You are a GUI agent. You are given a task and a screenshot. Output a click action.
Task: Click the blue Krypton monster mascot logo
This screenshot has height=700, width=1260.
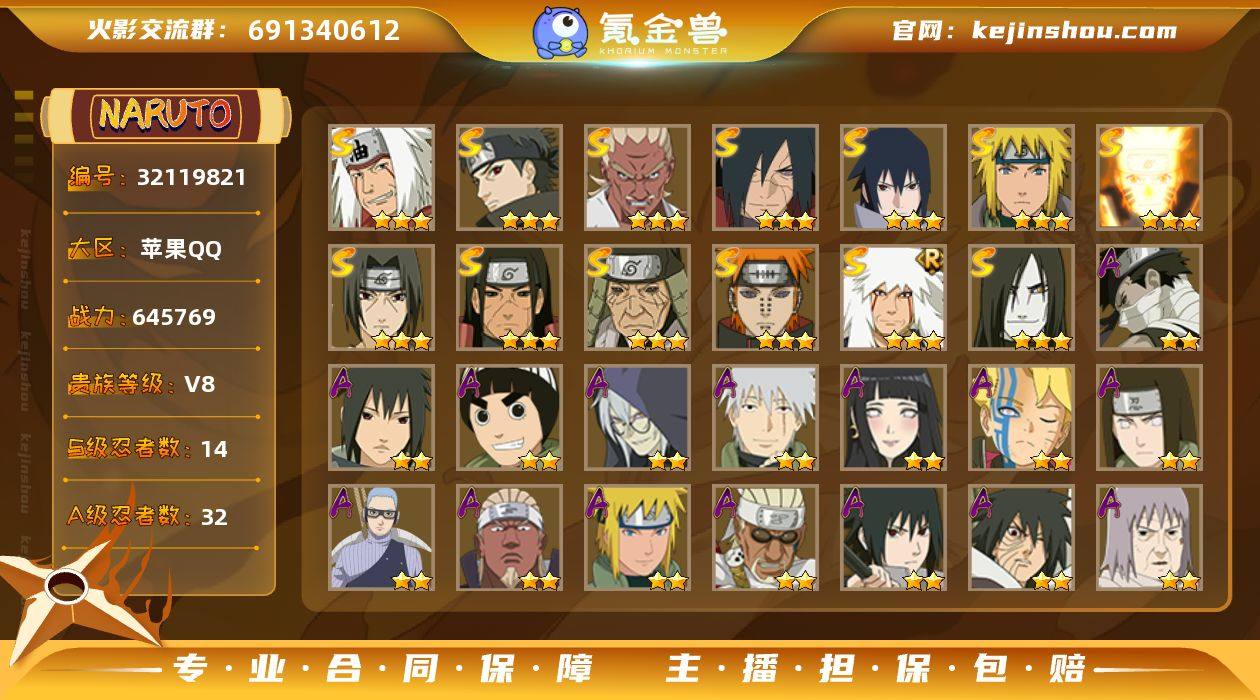tap(560, 32)
